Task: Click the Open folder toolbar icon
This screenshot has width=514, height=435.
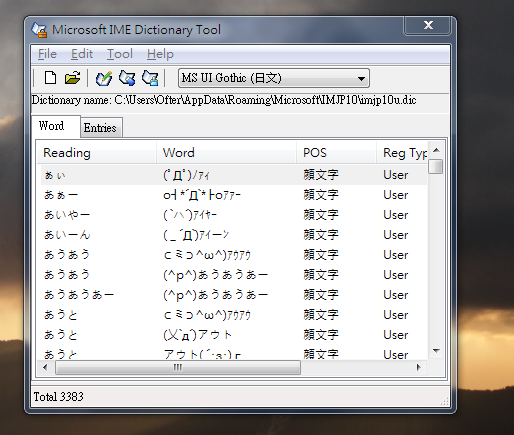Action: (x=72, y=78)
